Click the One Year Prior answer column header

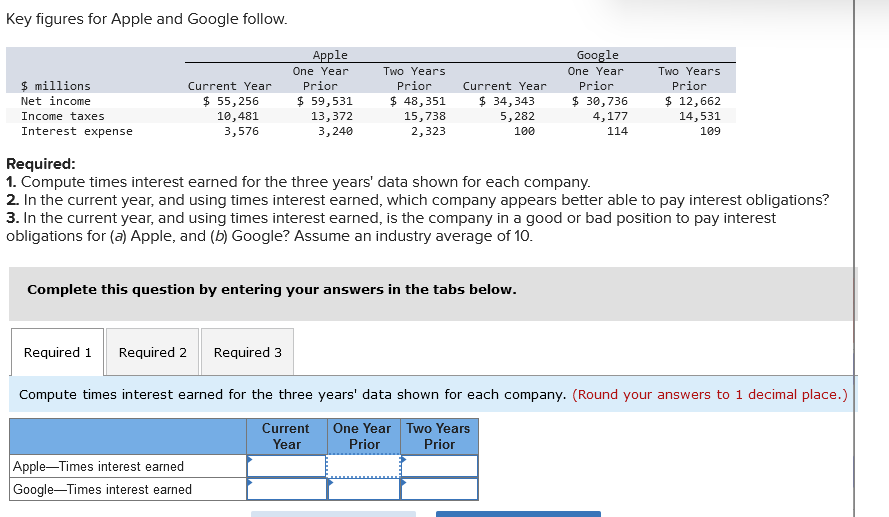[x=363, y=437]
